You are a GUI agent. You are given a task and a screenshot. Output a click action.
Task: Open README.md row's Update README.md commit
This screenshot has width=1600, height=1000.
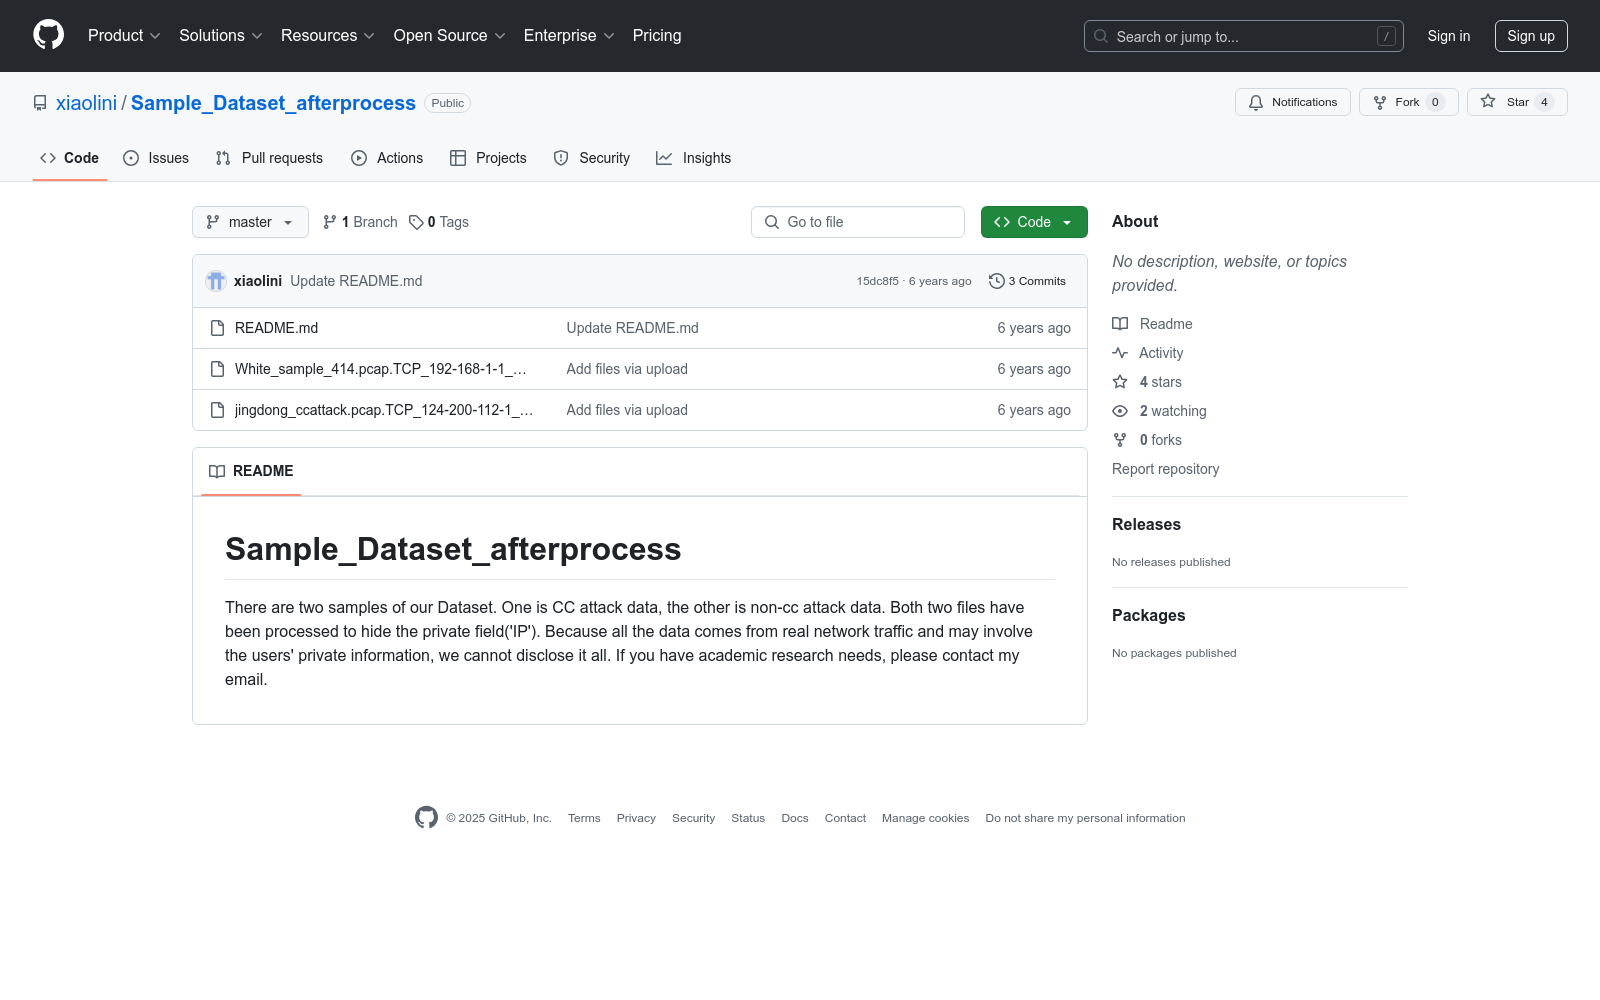point(633,328)
